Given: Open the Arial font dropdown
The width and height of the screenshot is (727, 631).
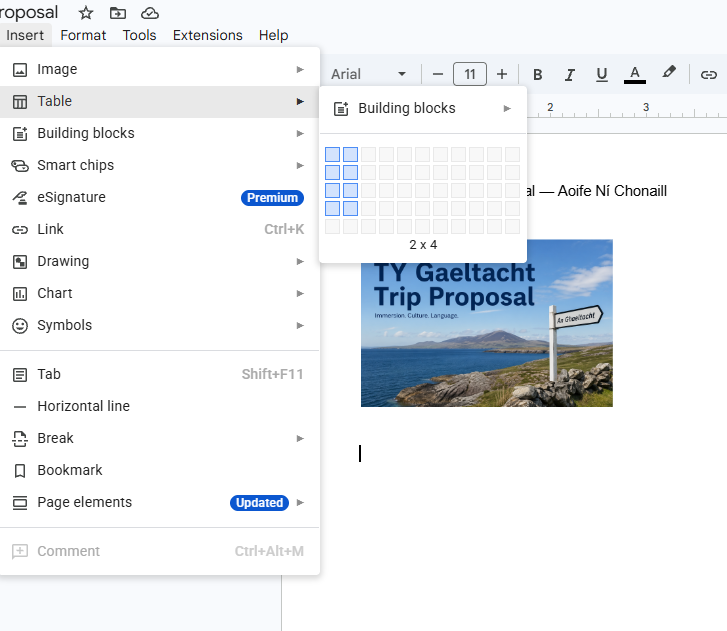Looking at the screenshot, I should (369, 74).
